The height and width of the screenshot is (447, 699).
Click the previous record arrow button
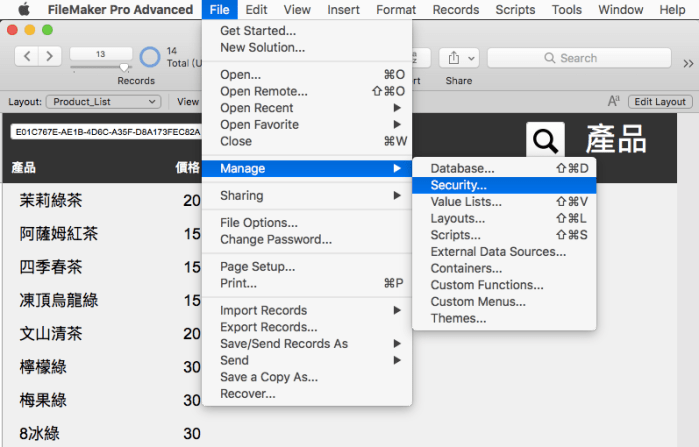(27, 56)
